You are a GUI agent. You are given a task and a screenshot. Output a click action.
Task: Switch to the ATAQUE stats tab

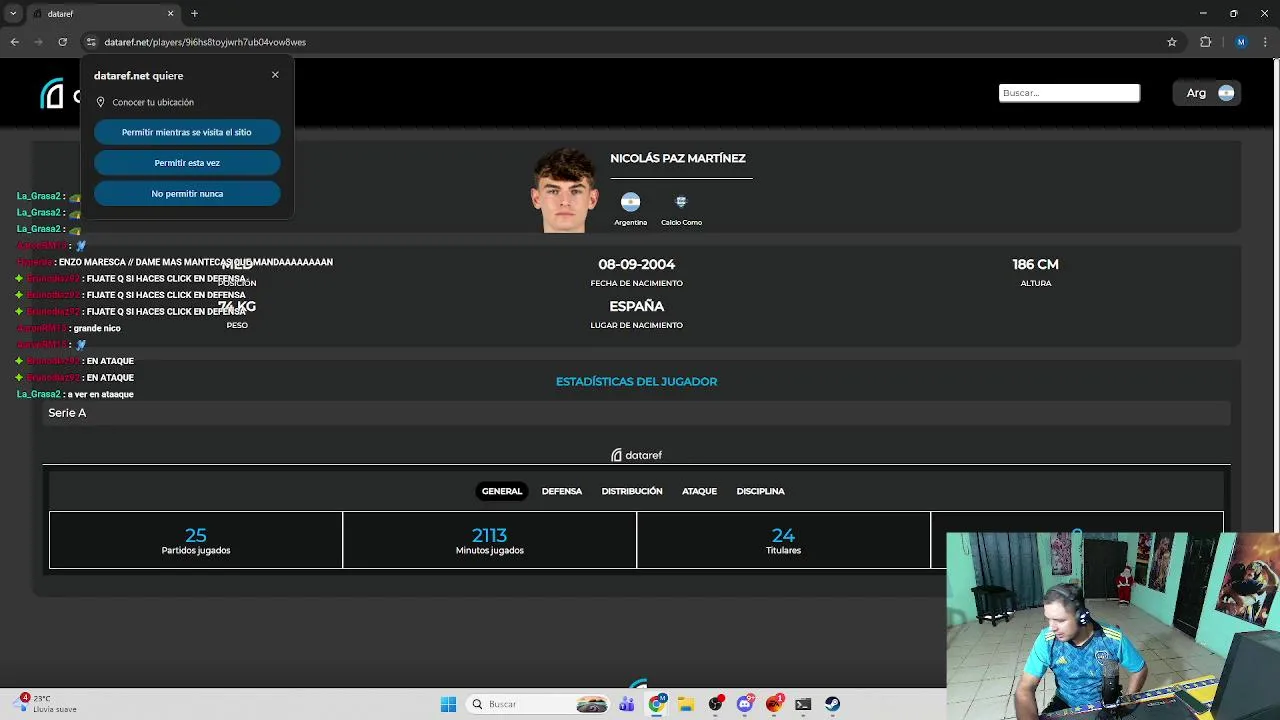point(699,491)
